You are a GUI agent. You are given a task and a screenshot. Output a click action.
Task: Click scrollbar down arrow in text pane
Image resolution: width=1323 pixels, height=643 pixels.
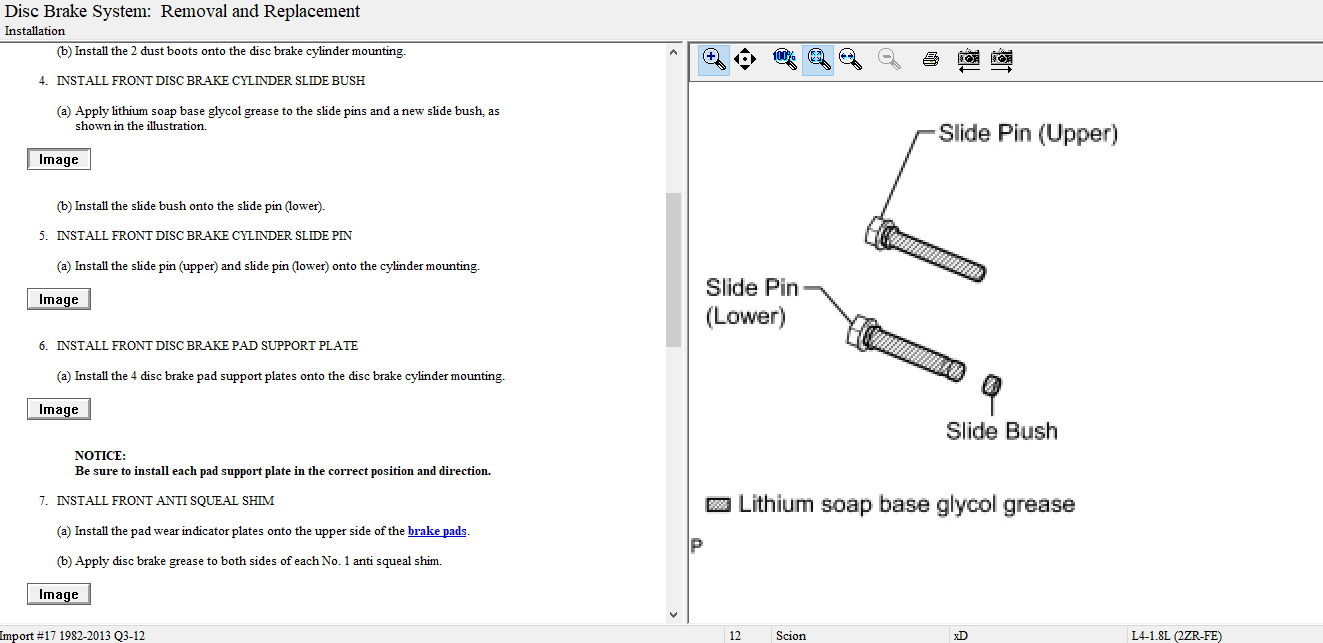[x=673, y=614]
